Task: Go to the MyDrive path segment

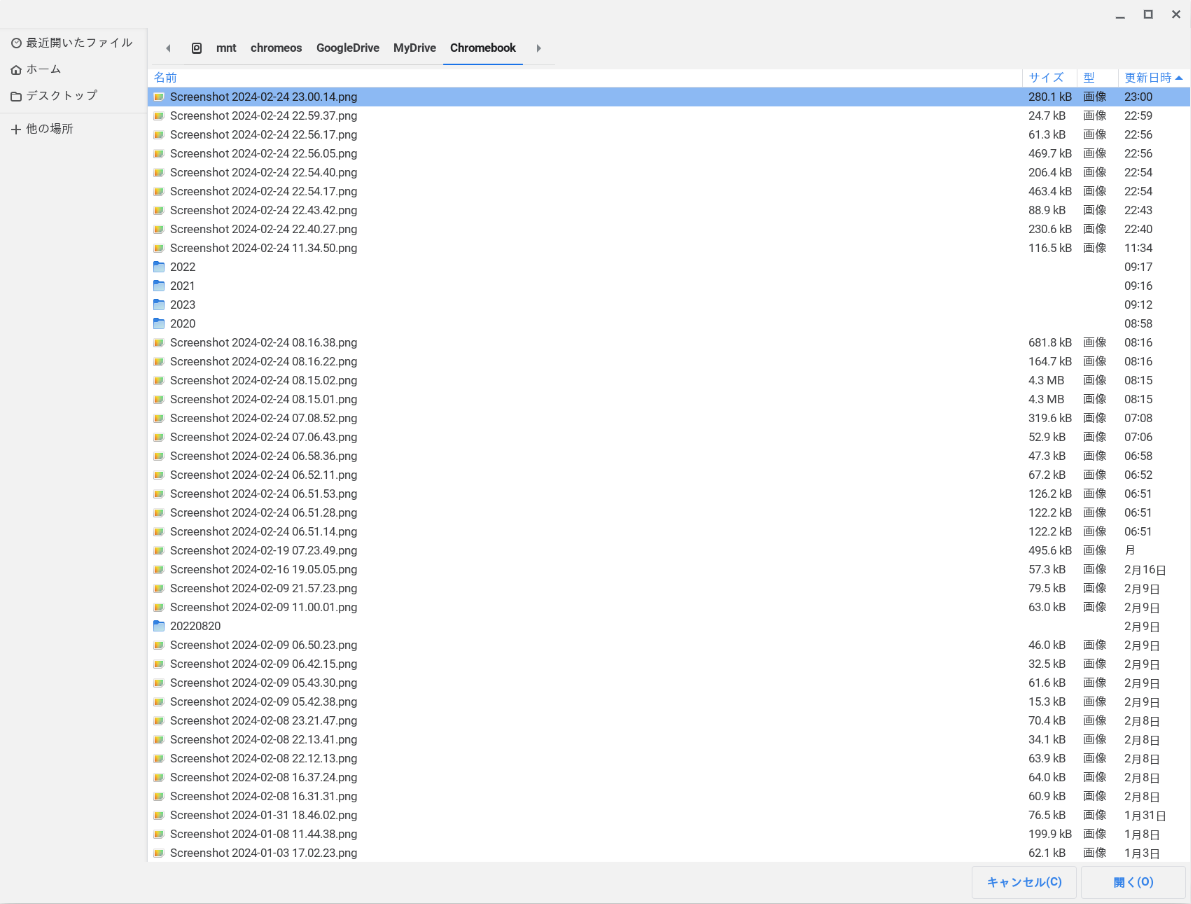Action: tap(414, 48)
